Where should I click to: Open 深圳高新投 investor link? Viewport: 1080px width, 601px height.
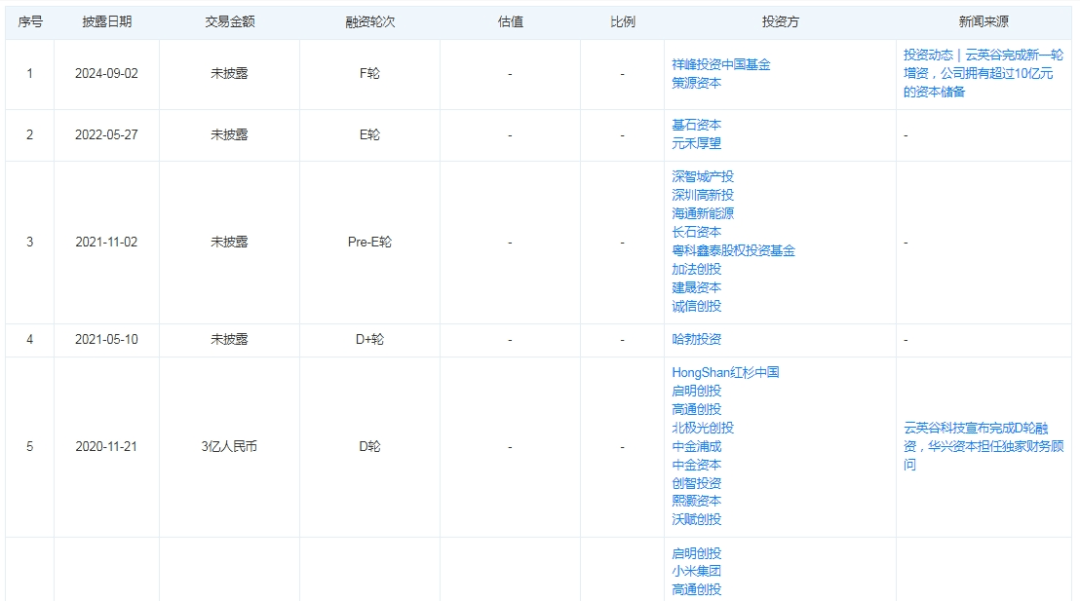tap(703, 196)
